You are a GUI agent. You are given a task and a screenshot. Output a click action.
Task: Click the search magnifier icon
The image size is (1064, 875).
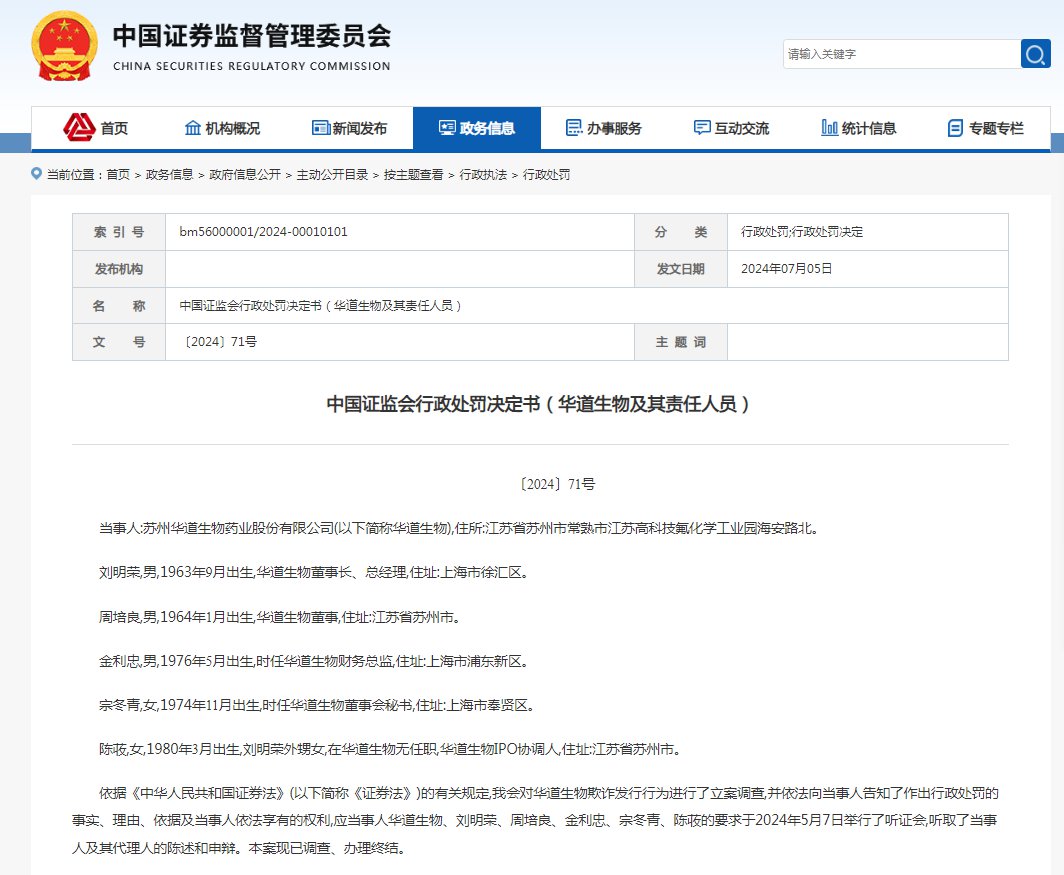click(x=1035, y=54)
